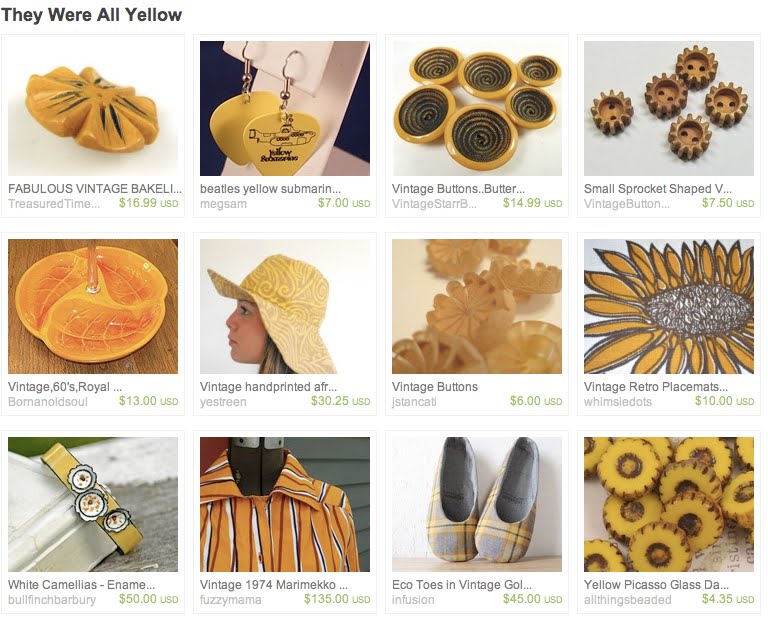
Task: View the yellow Picasso glass beads image
Action: (x=669, y=504)
